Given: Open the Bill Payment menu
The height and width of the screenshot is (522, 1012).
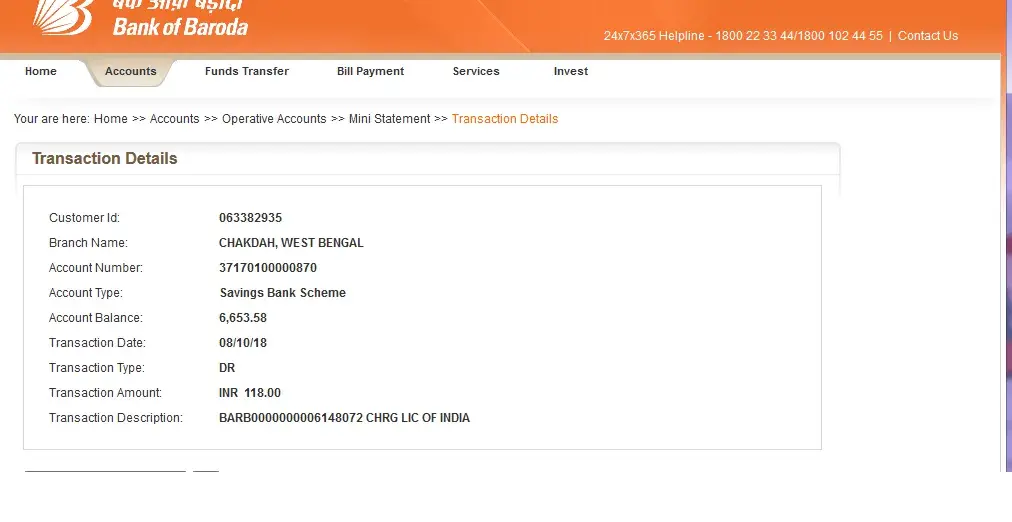Looking at the screenshot, I should coord(370,72).
